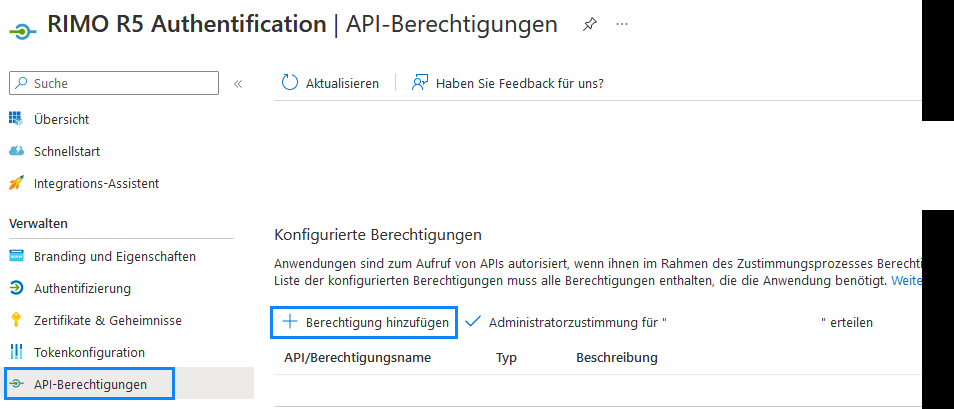Image resolution: width=954 pixels, height=409 pixels.
Task: Click the RIMO R5 Authentification title
Action: (187, 24)
